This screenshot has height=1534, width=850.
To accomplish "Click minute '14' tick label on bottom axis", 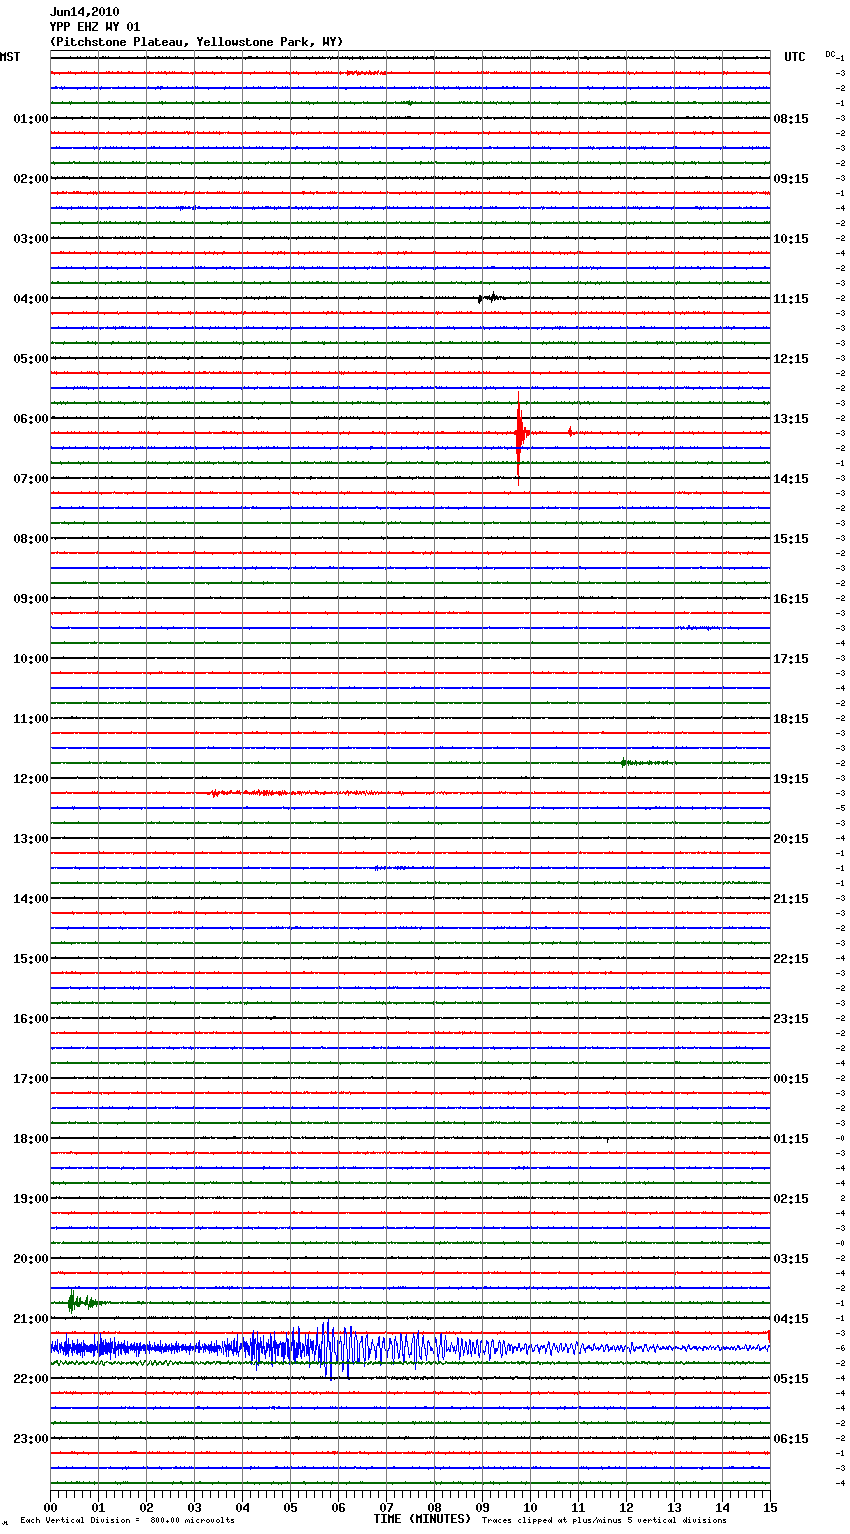I will (722, 1507).
